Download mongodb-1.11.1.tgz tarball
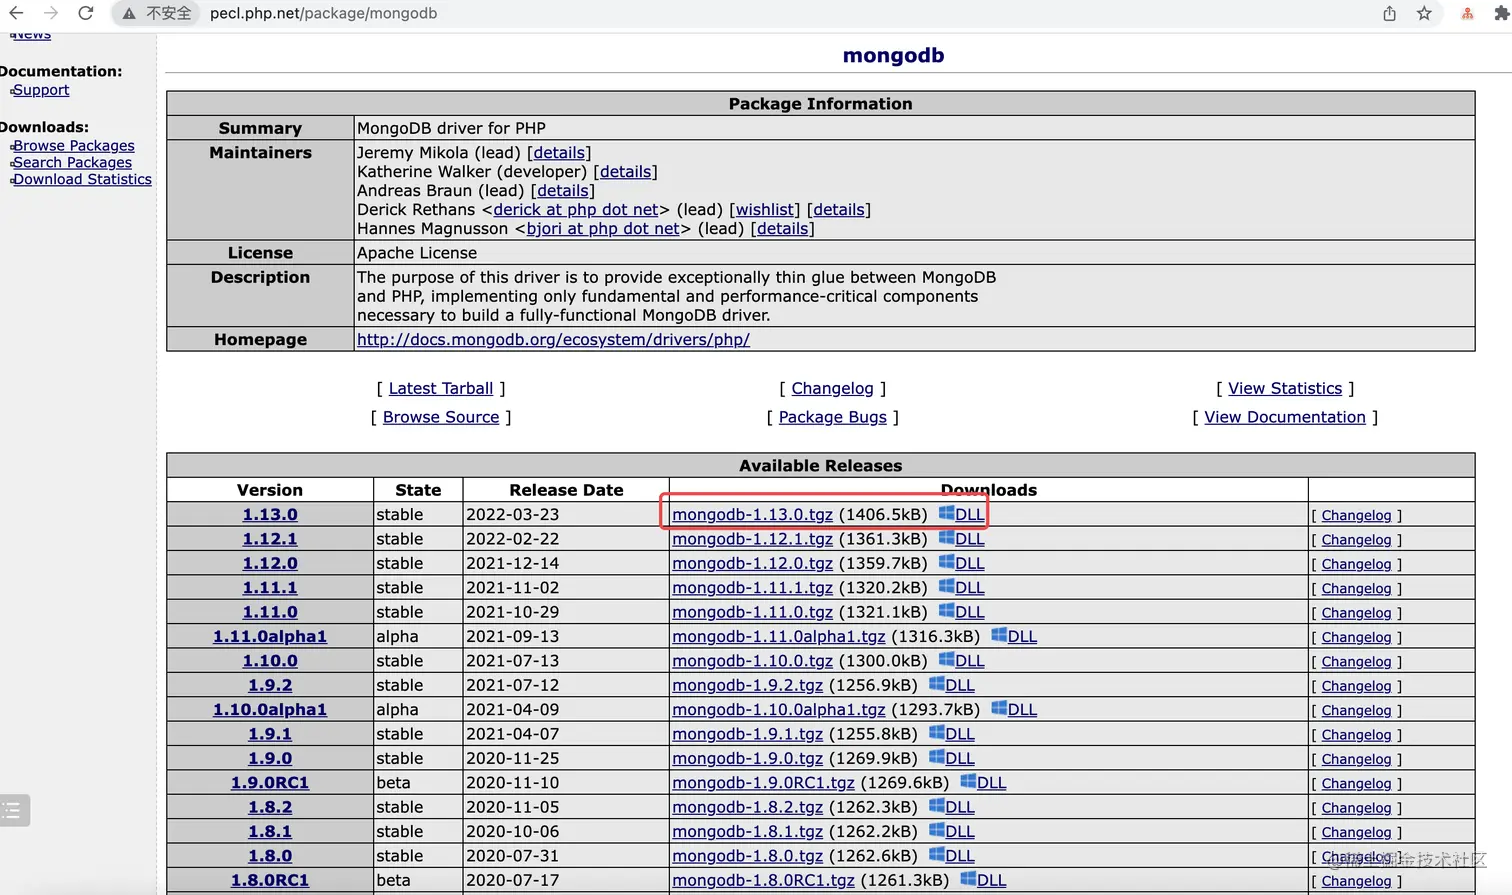 (x=752, y=587)
